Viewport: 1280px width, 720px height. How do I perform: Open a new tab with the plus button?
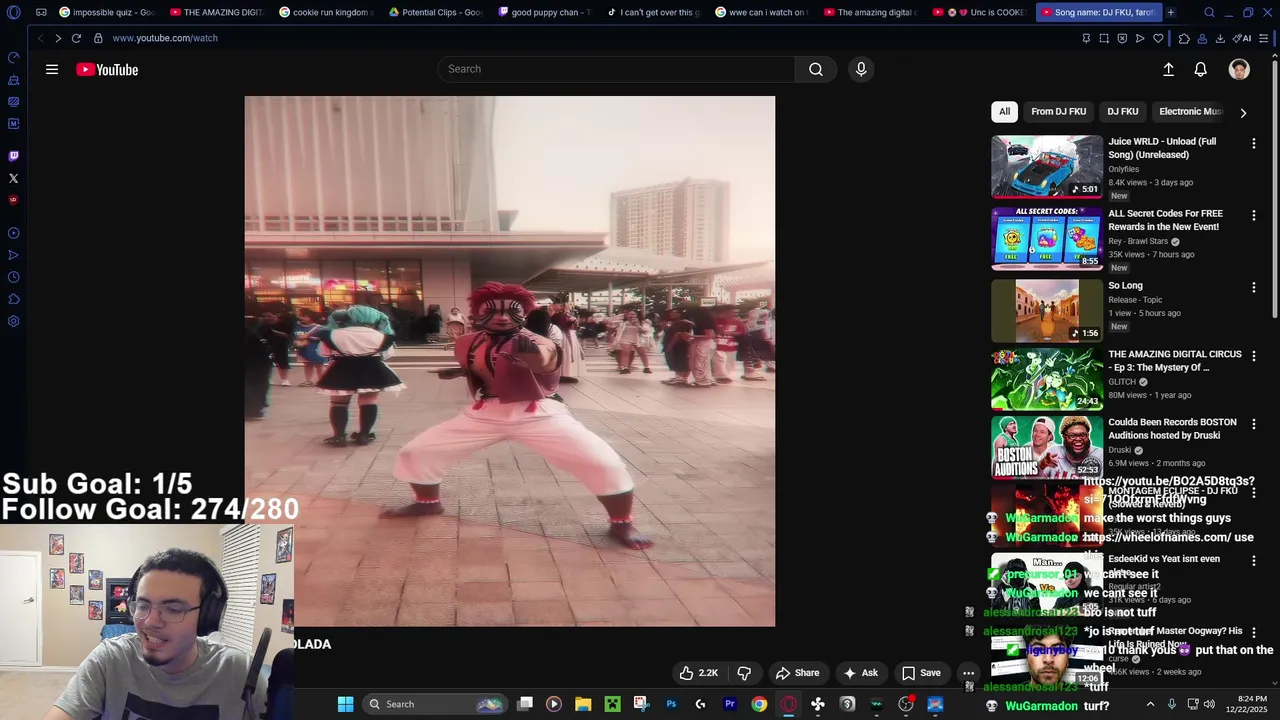[1170, 12]
